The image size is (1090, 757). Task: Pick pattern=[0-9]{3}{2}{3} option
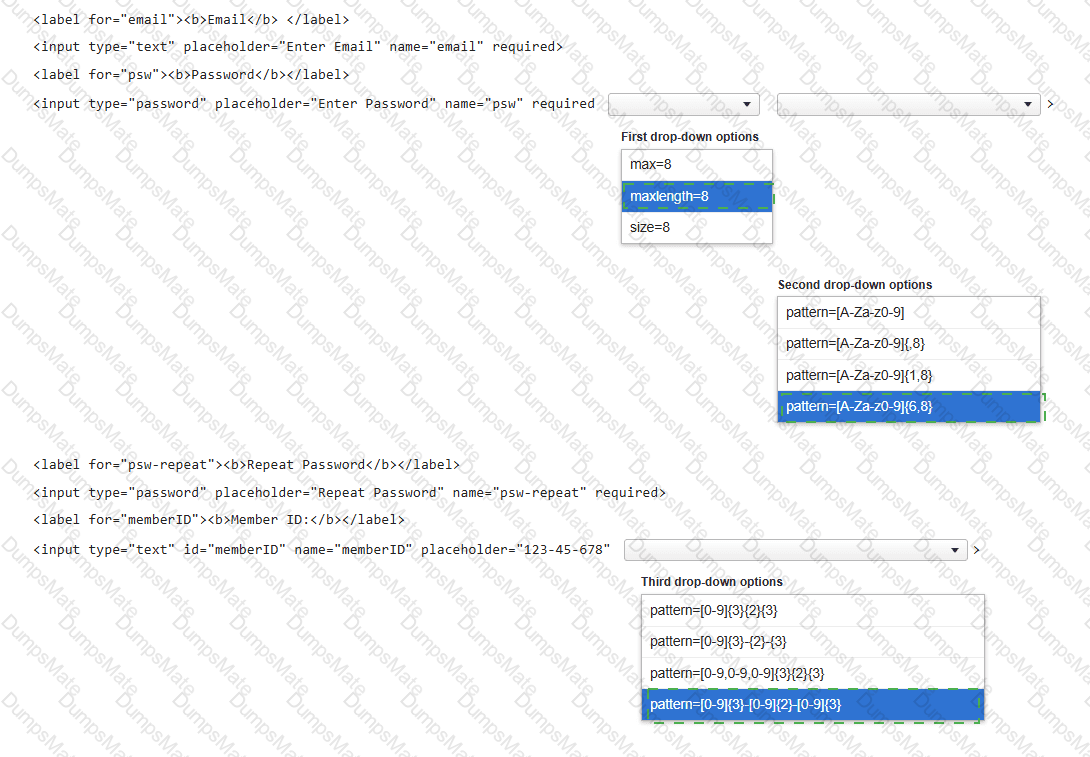click(x=813, y=610)
